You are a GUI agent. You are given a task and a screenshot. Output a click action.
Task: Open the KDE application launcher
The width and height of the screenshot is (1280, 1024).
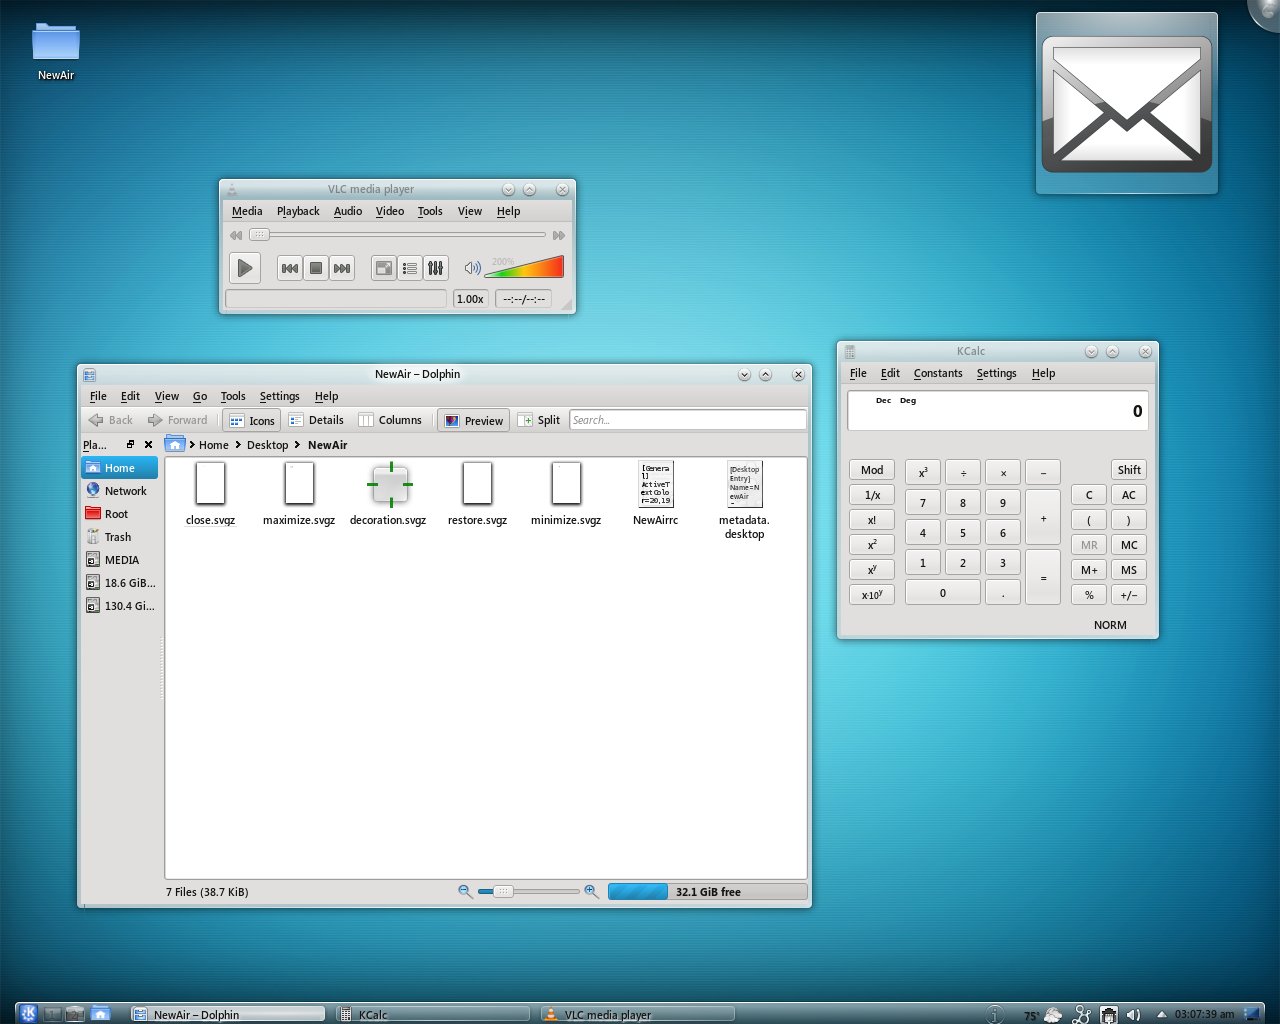pos(28,1014)
